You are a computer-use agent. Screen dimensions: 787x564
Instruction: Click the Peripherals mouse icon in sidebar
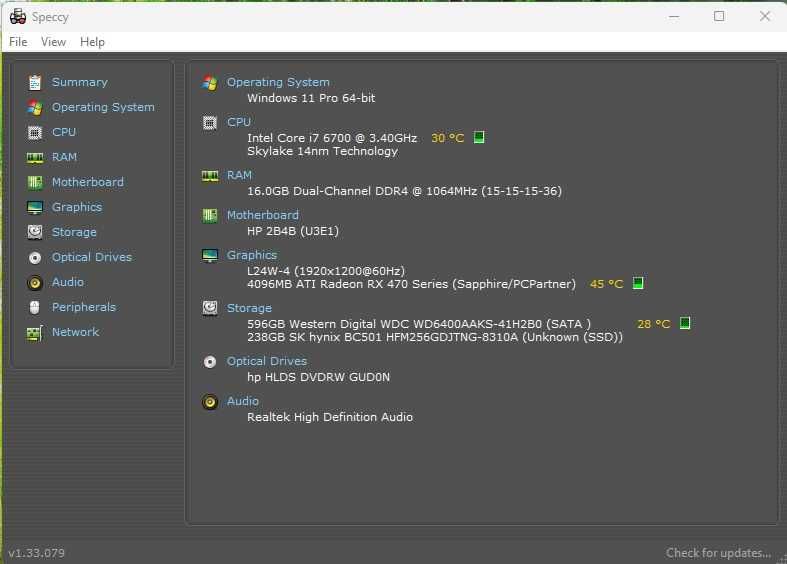[35, 307]
